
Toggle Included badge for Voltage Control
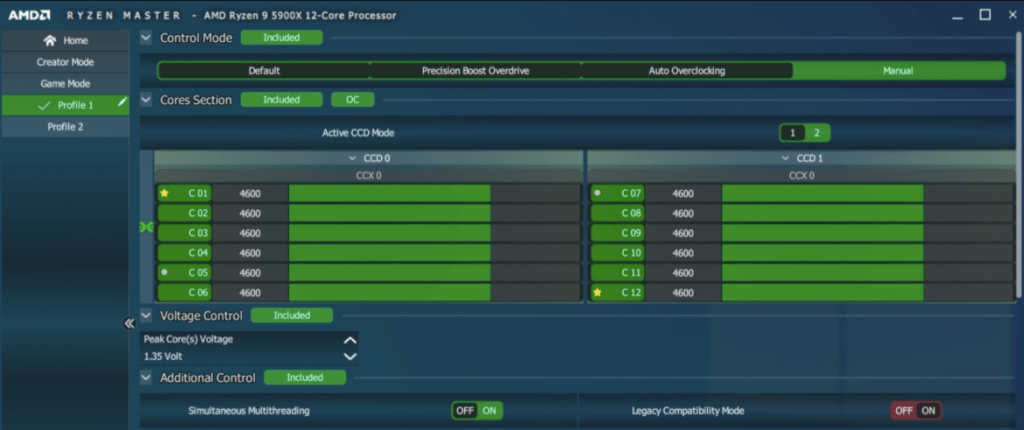pos(292,315)
